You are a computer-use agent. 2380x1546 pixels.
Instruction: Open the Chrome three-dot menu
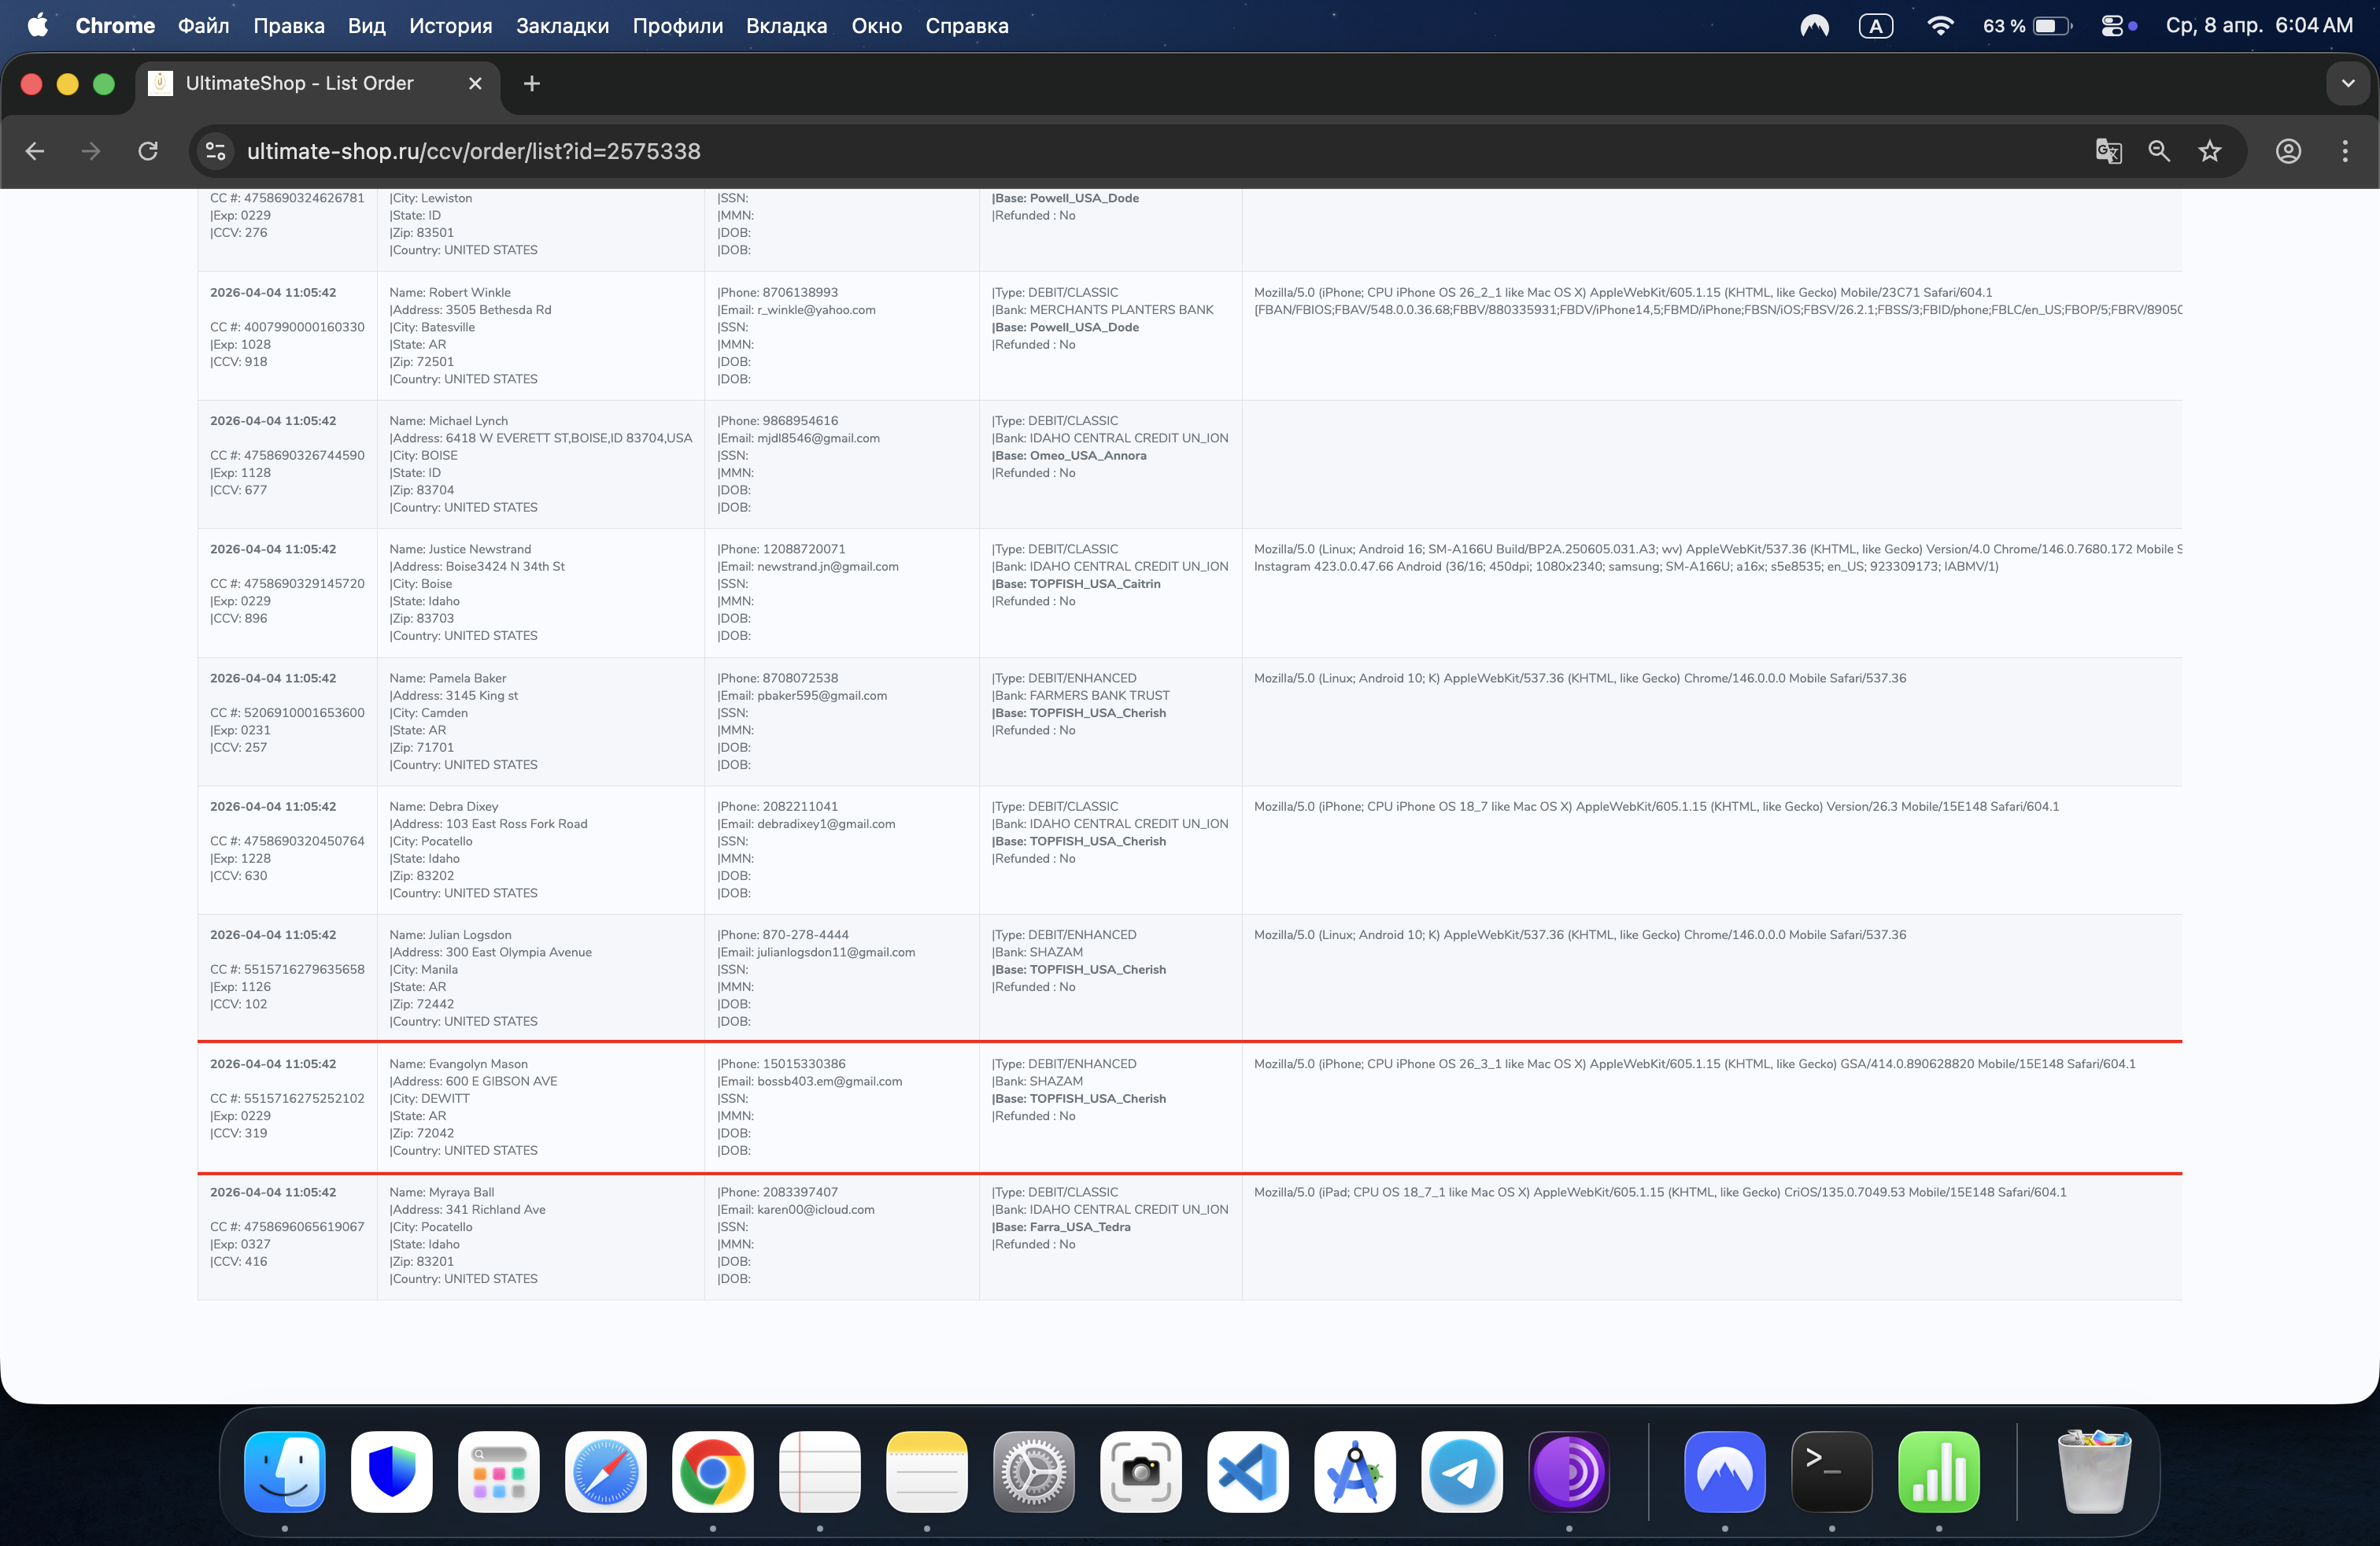[x=2344, y=151]
